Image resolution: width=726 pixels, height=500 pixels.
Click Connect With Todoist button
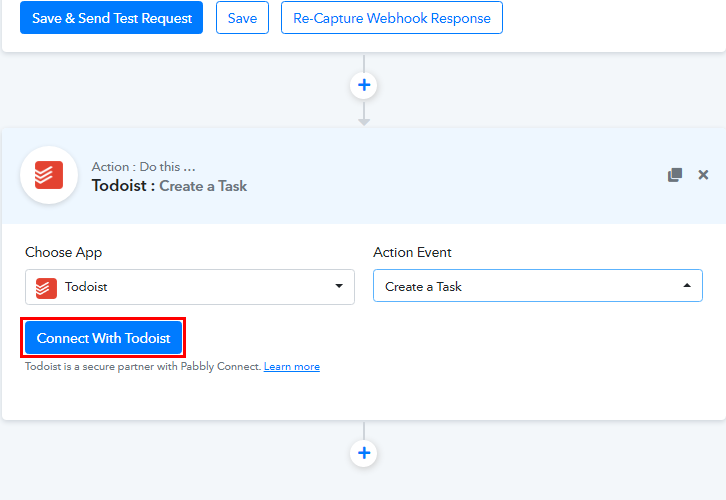pos(103,338)
